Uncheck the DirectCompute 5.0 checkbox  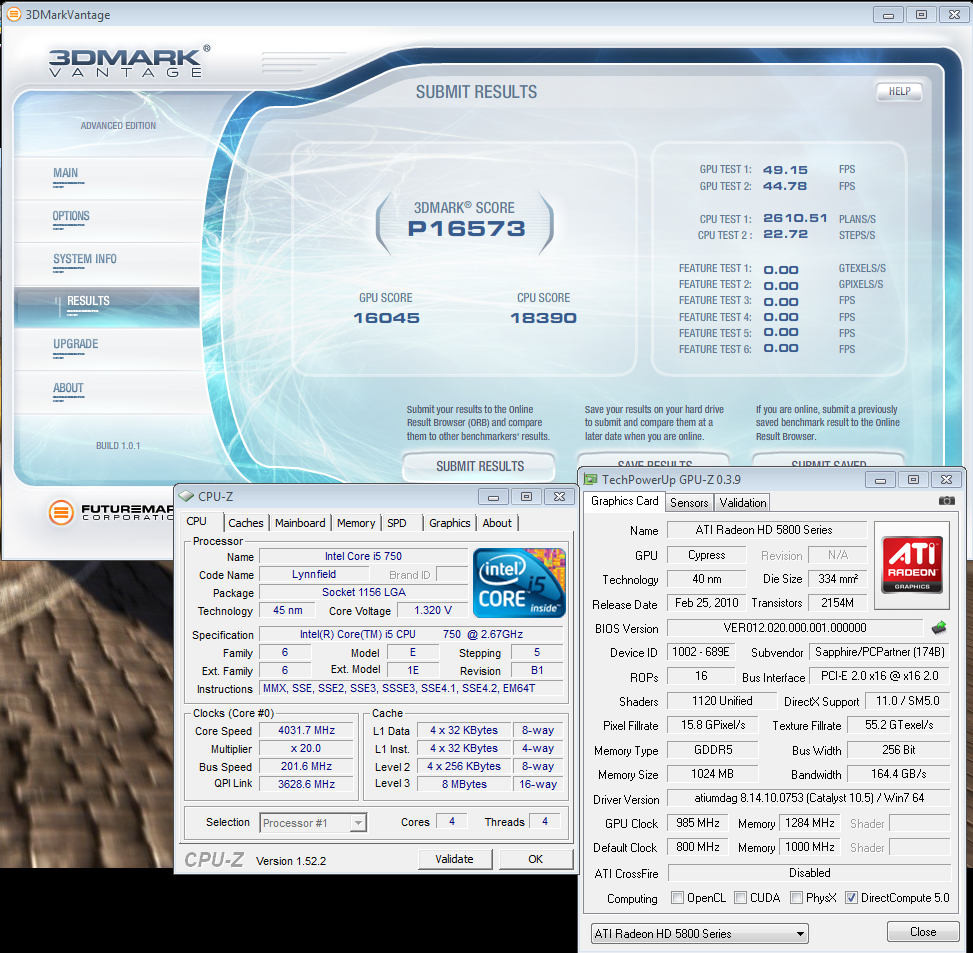(852, 898)
